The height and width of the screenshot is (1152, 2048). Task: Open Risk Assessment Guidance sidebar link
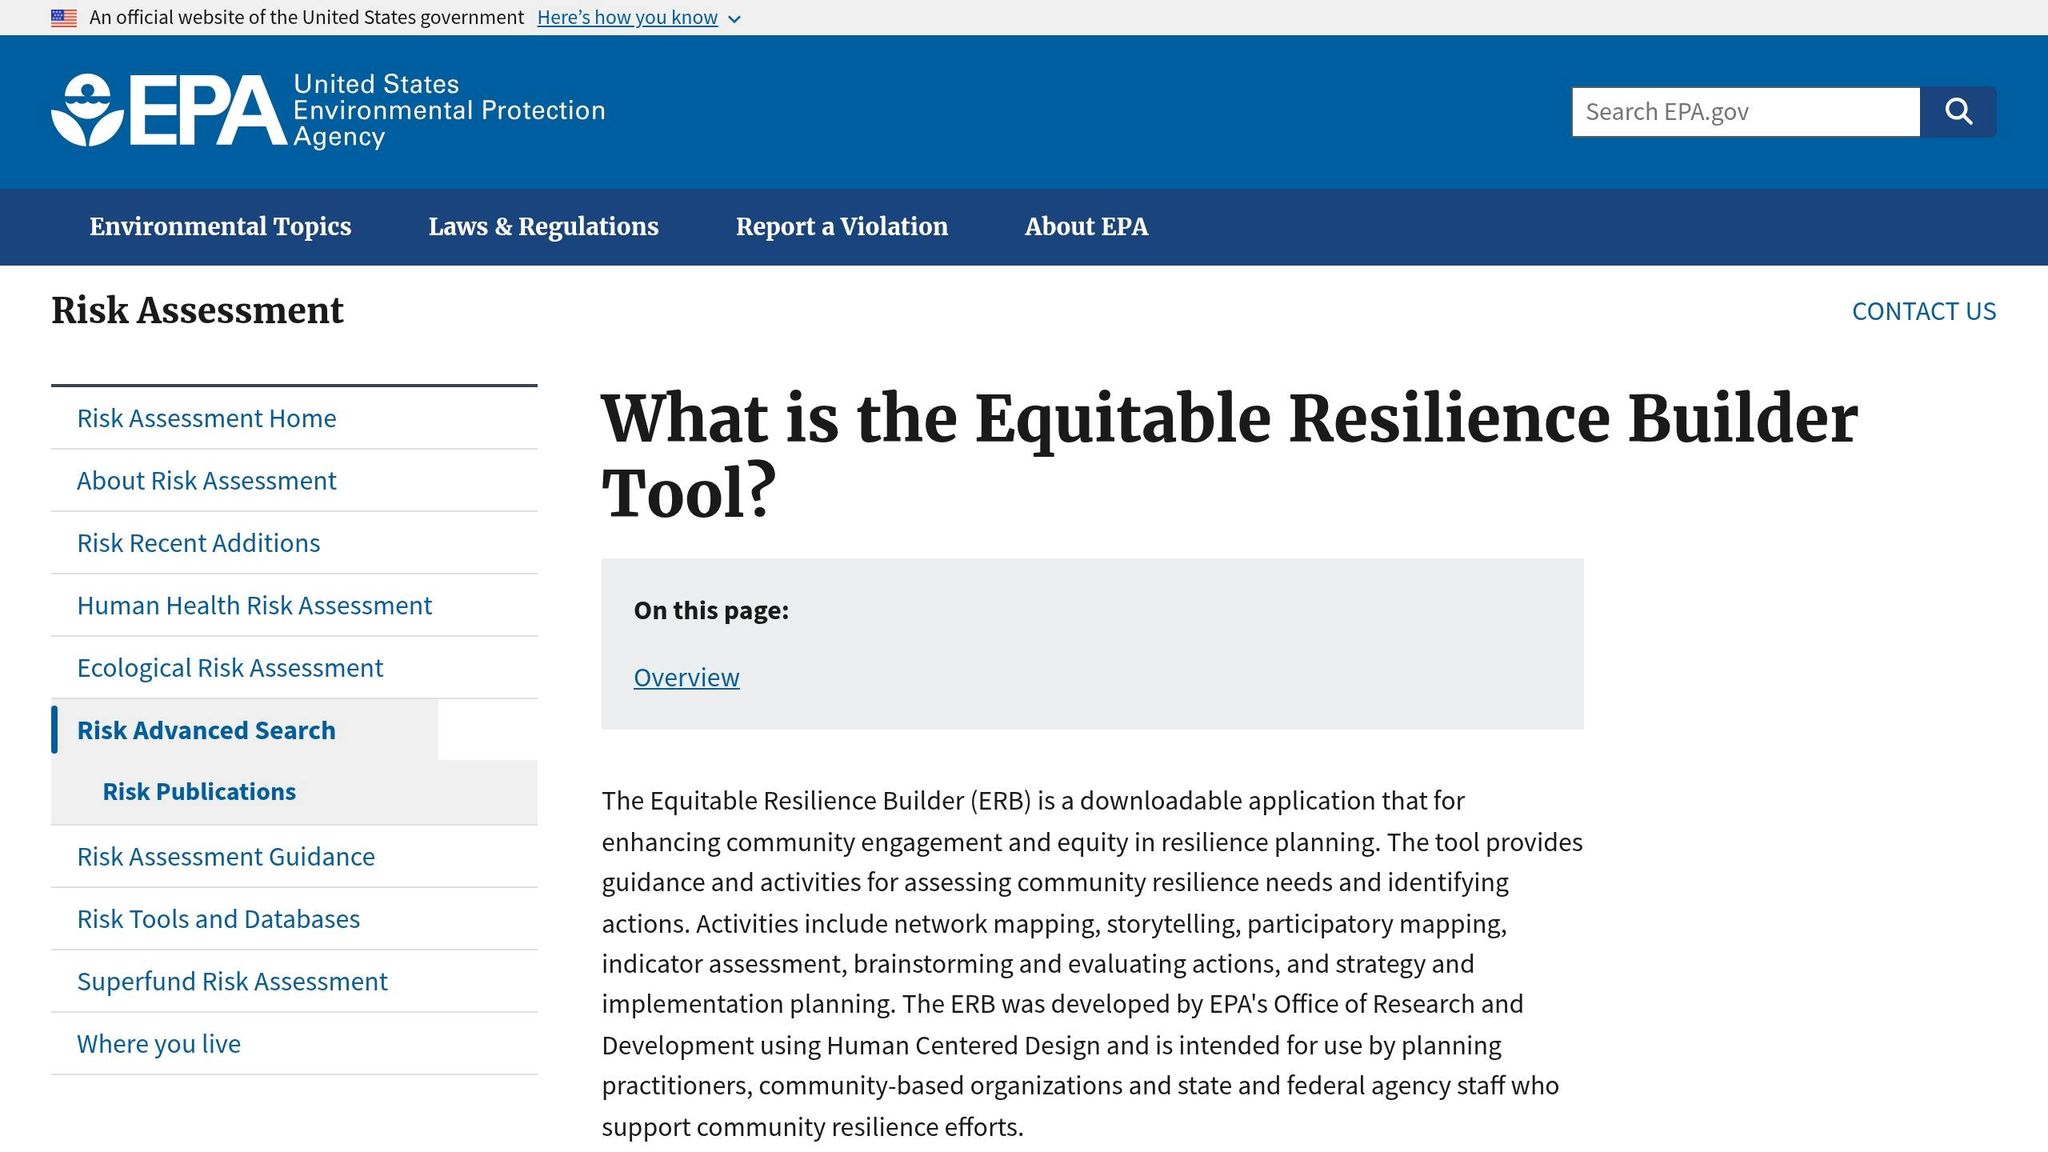click(x=294, y=857)
